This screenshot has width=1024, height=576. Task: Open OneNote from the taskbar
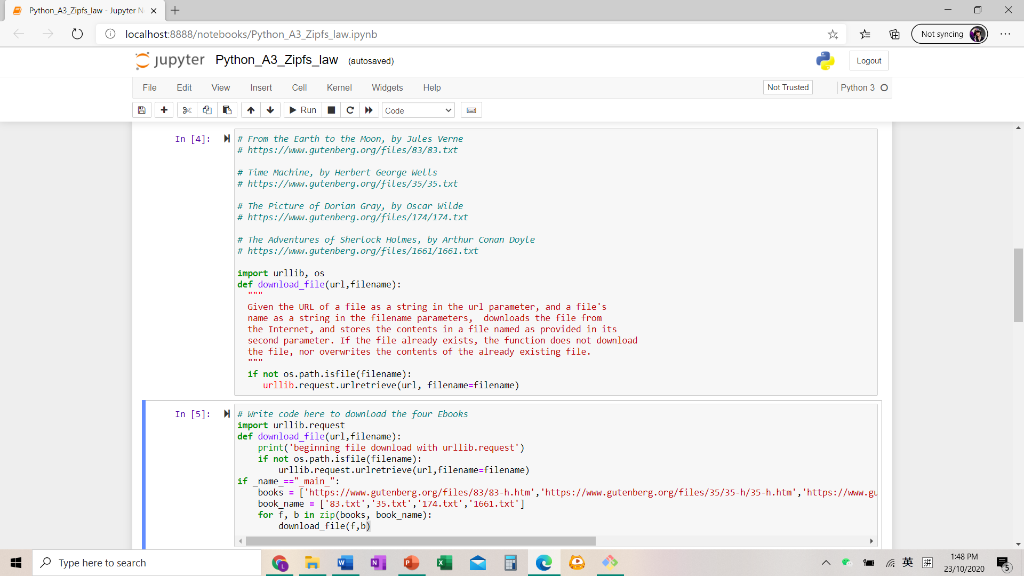point(378,562)
